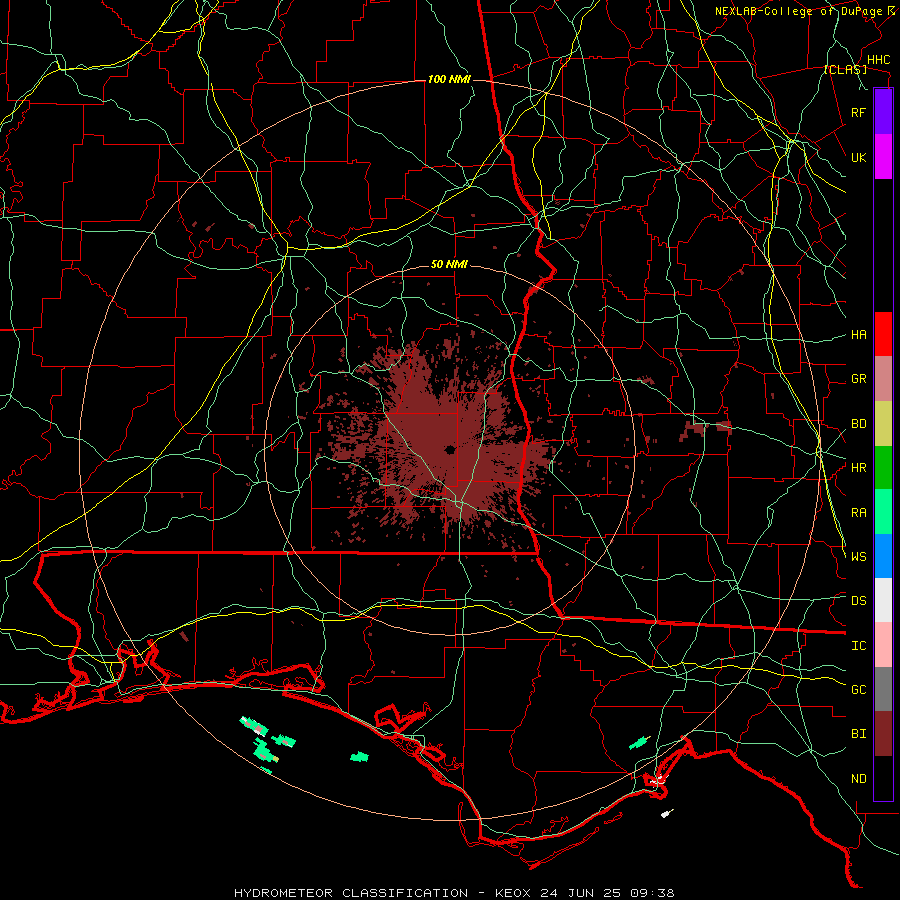The image size is (900, 900).
Task: Click the IC legend label
Action: [x=858, y=646]
